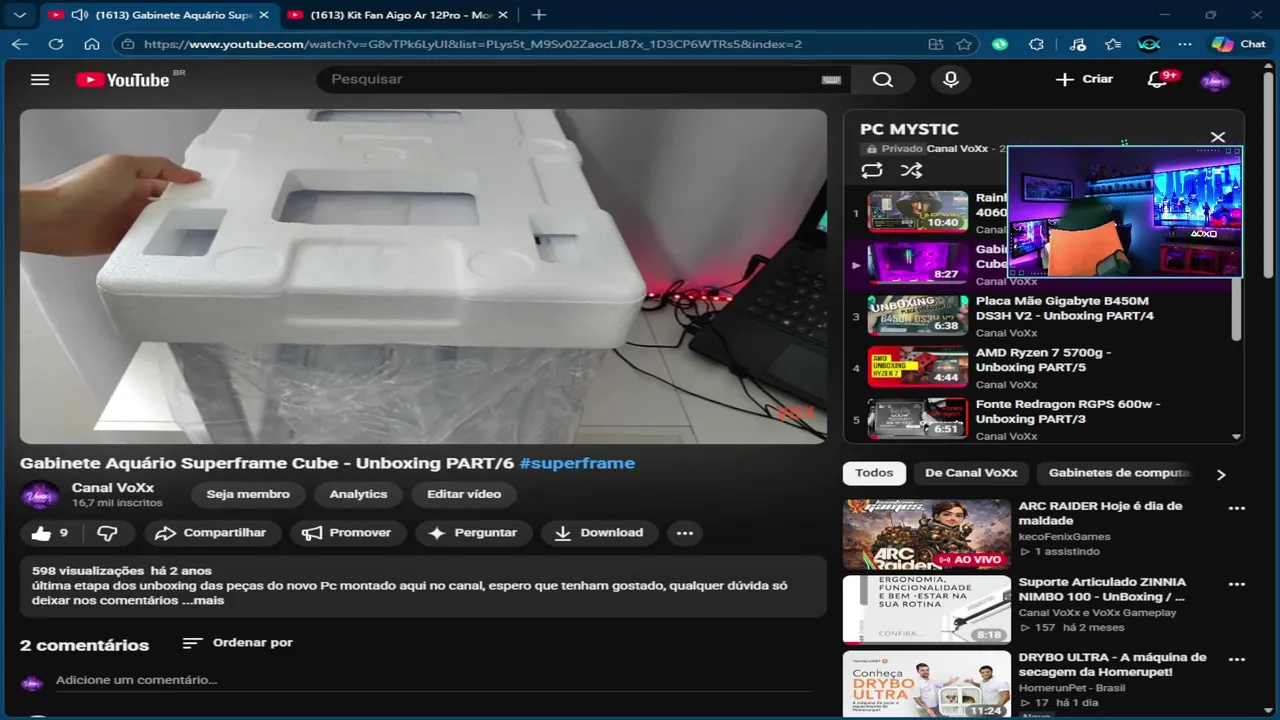Toggle playlist shuffle
The width and height of the screenshot is (1280, 720).
tap(911, 171)
